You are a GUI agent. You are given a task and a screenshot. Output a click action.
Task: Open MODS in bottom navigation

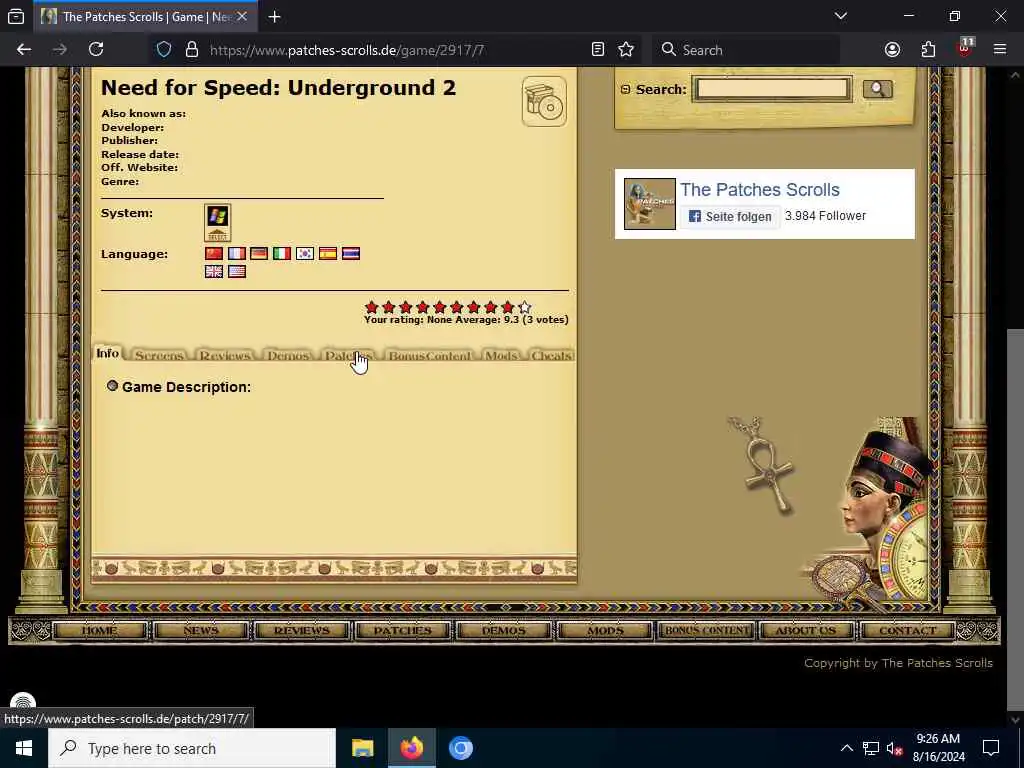pos(605,630)
